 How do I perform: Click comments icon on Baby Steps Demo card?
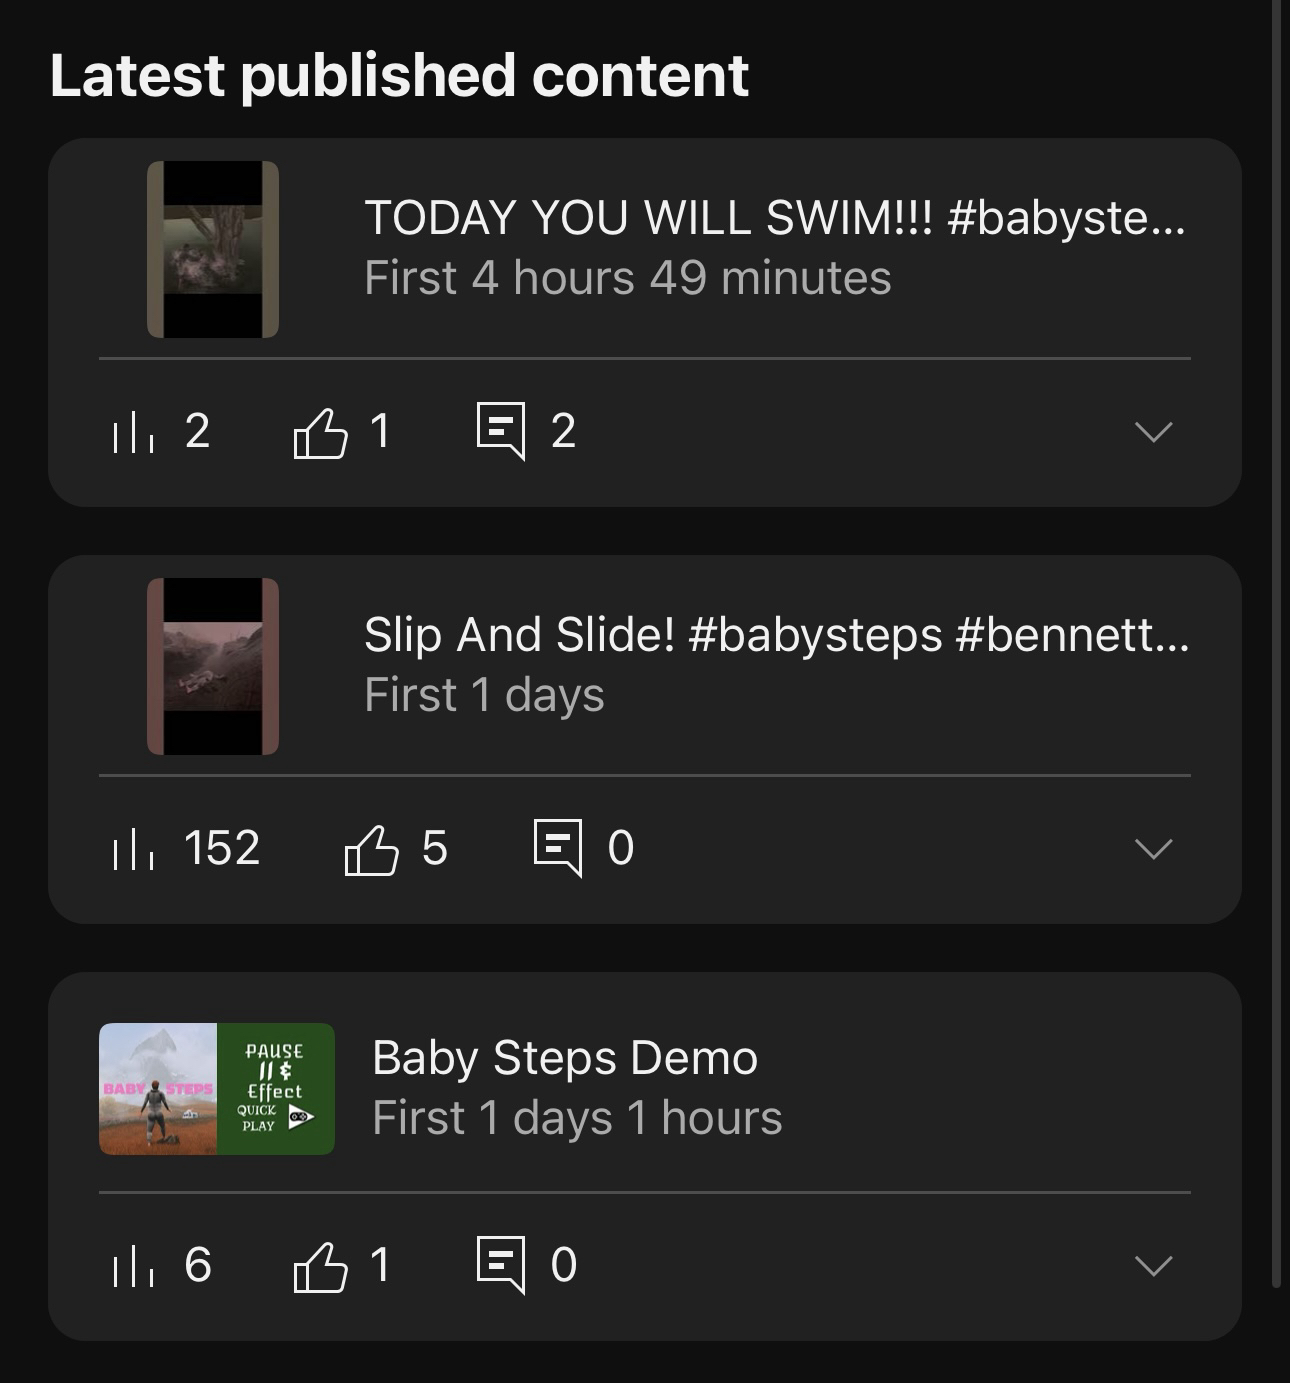(x=501, y=1265)
